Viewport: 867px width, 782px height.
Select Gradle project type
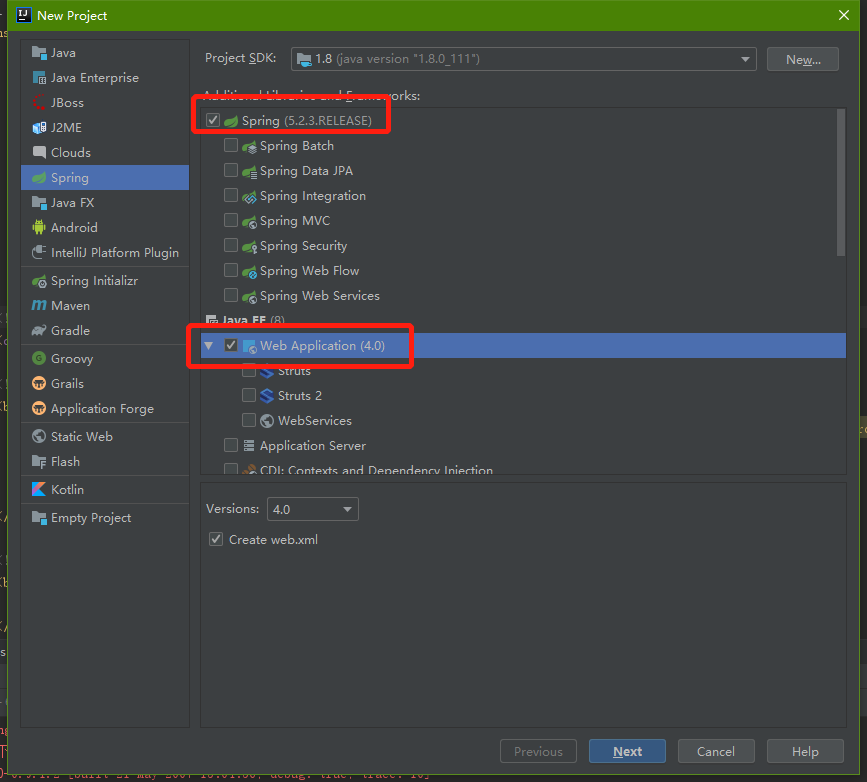click(105, 331)
